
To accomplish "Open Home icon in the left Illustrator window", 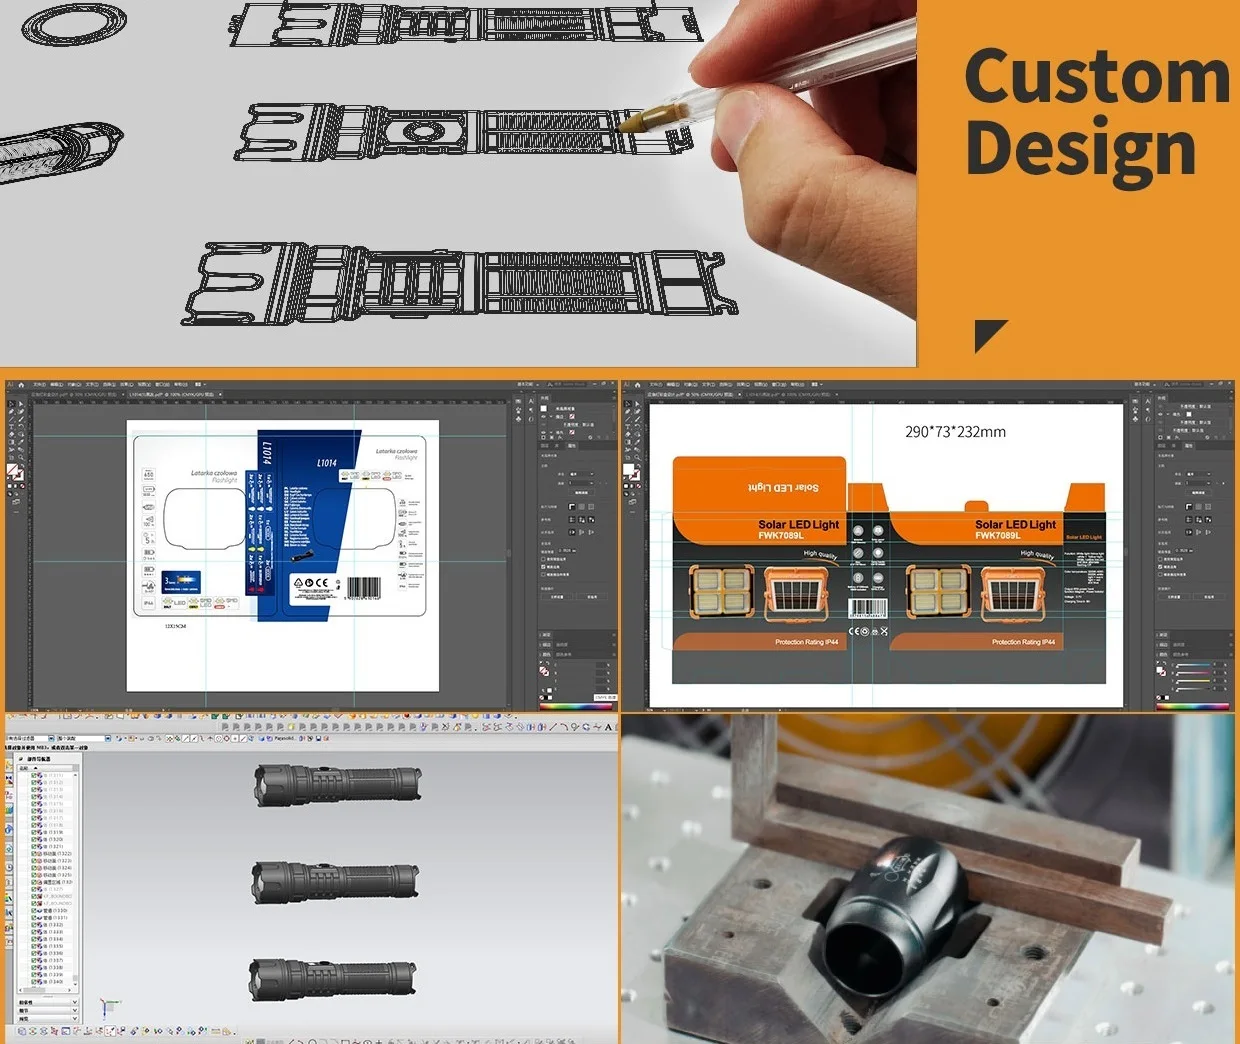I will point(21,385).
